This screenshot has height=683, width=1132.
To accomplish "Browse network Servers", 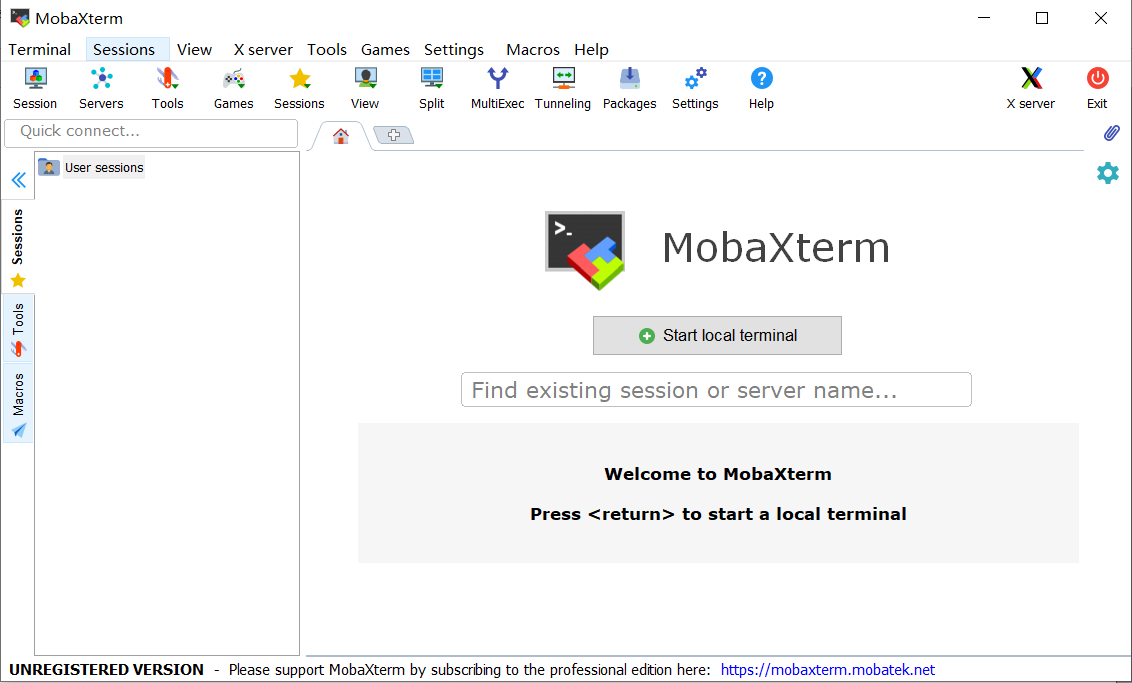I will tap(101, 88).
